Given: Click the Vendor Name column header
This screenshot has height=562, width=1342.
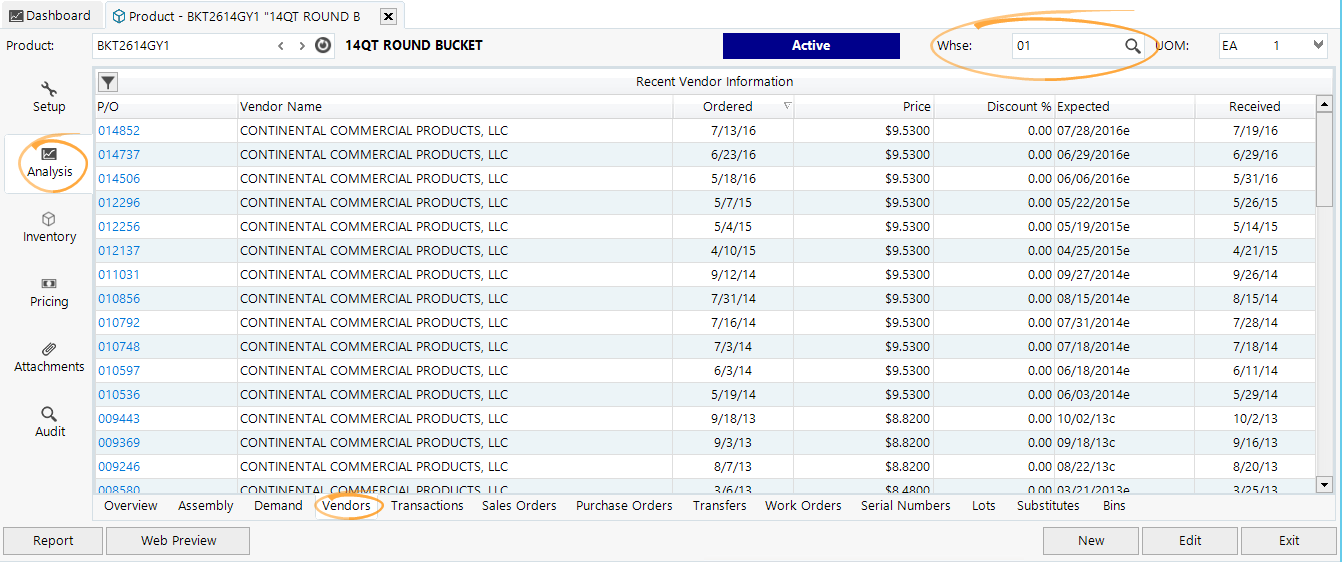Looking at the screenshot, I should (x=455, y=106).
